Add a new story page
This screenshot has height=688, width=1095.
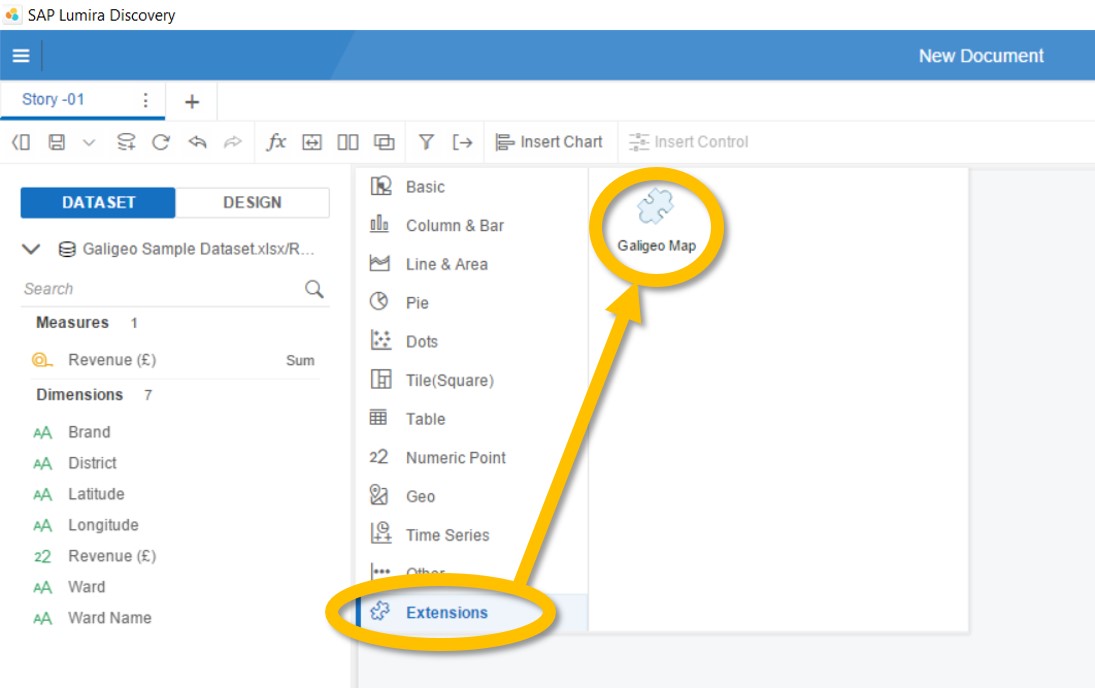[192, 102]
